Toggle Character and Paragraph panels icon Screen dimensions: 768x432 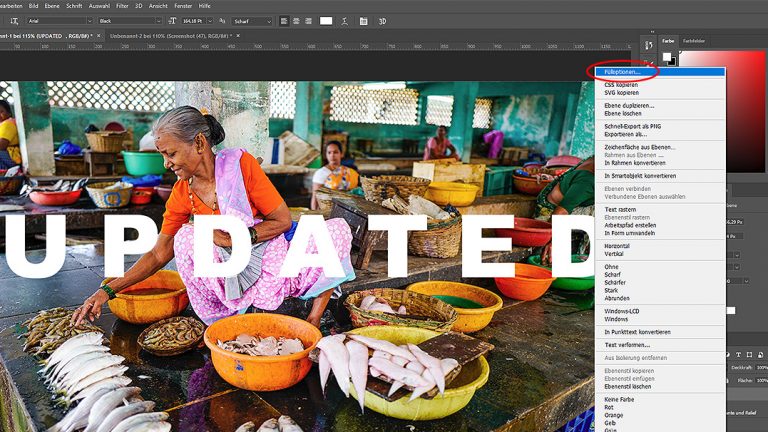tap(363, 21)
